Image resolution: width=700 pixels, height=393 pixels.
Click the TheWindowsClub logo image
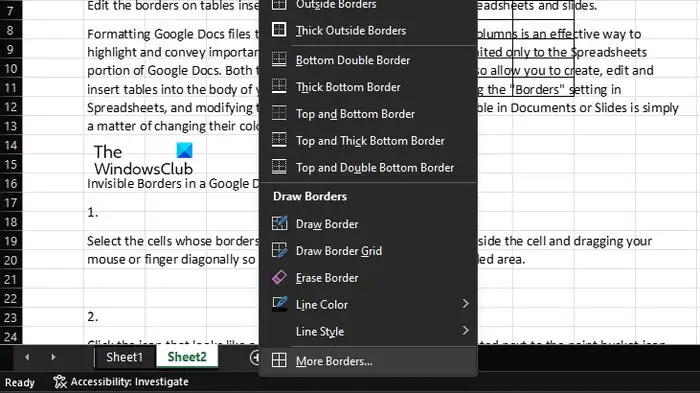pyautogui.click(x=143, y=159)
